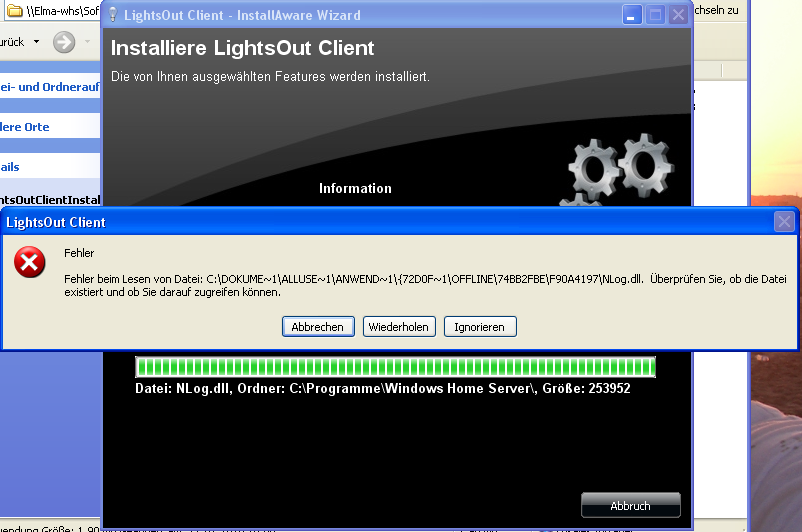802x532 pixels.
Task: Click the 'Andere Orte' panel header in Explorer
Action: 50,127
